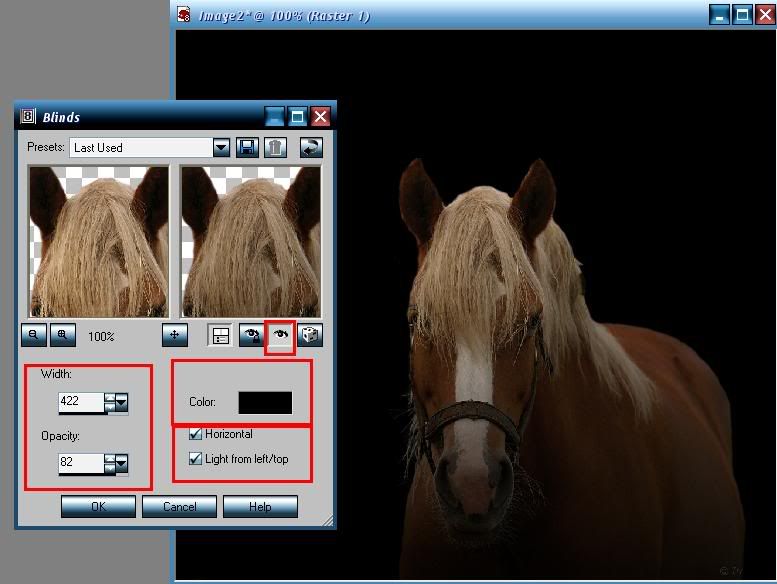
Task: Open Opacity slider dropdown arrow
Action: pos(121,463)
